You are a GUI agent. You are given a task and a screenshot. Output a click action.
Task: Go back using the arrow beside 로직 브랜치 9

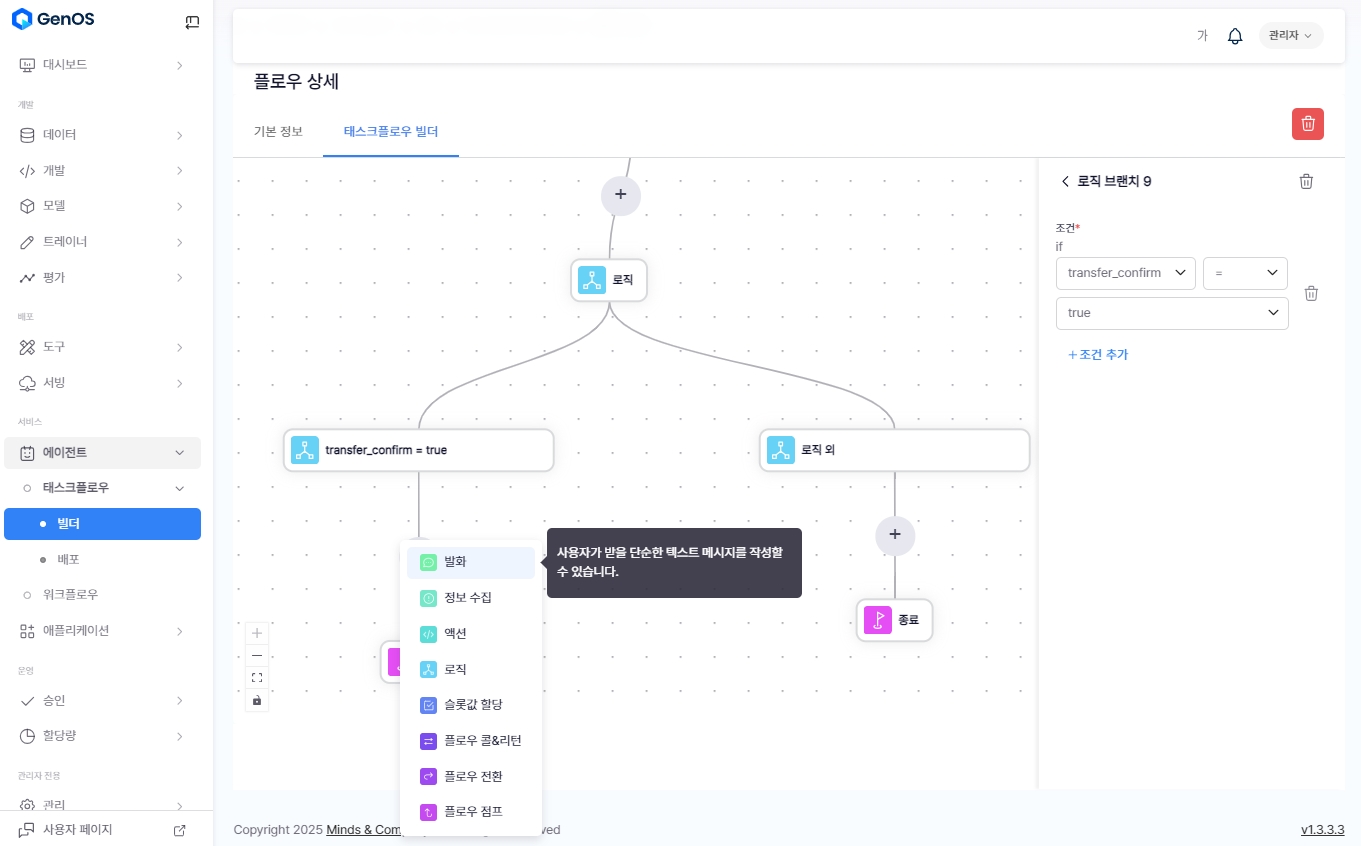click(1065, 181)
